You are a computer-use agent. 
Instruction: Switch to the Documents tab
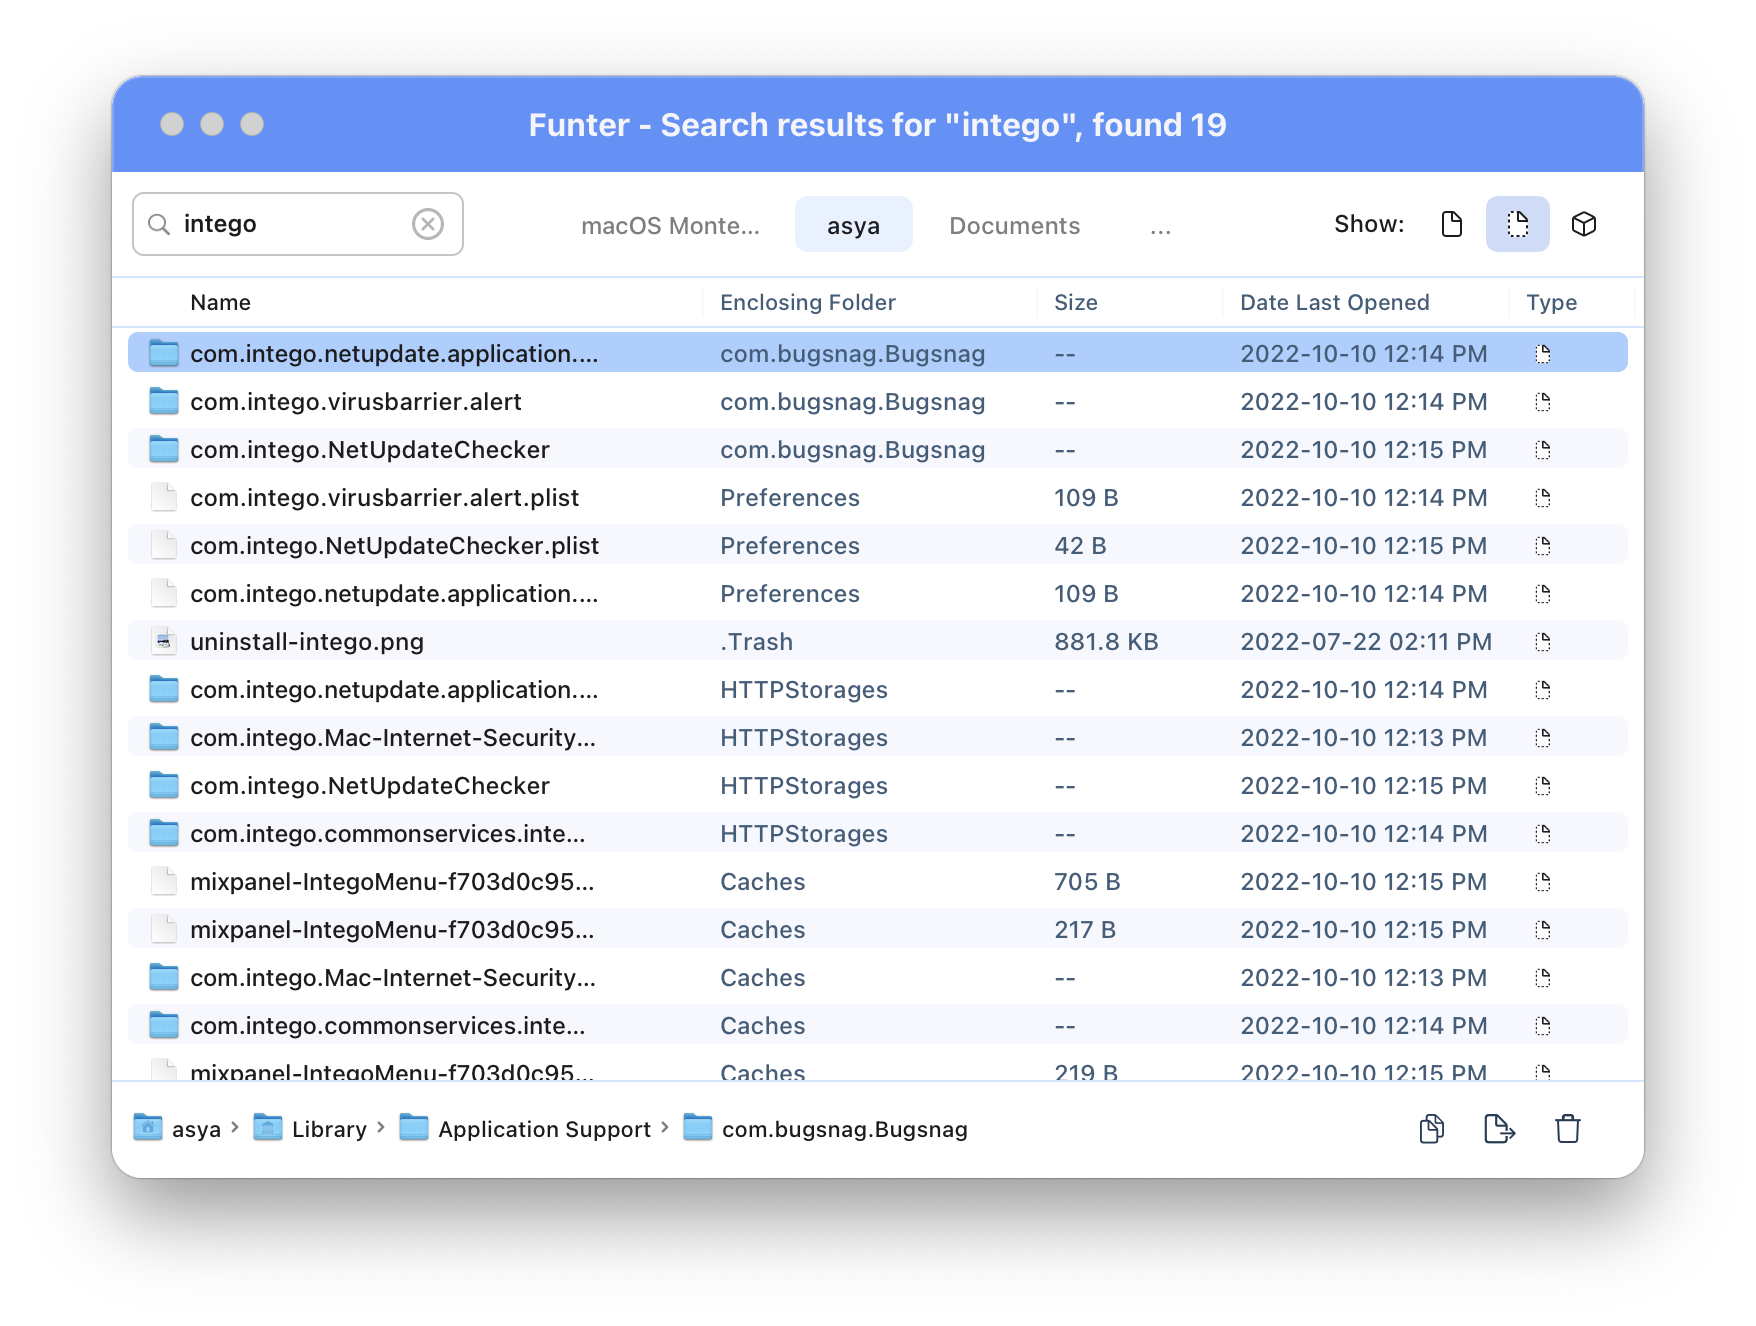(1014, 226)
